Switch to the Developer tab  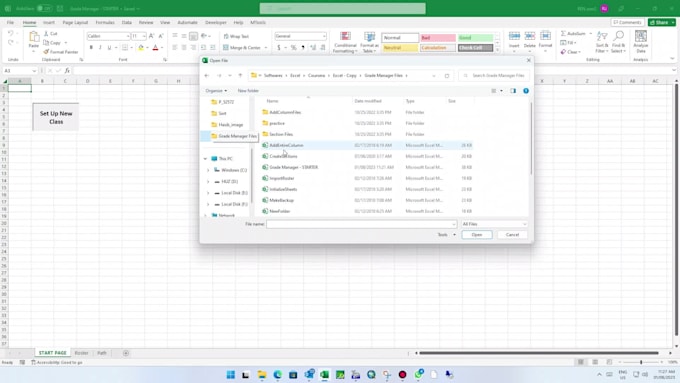pos(216,22)
